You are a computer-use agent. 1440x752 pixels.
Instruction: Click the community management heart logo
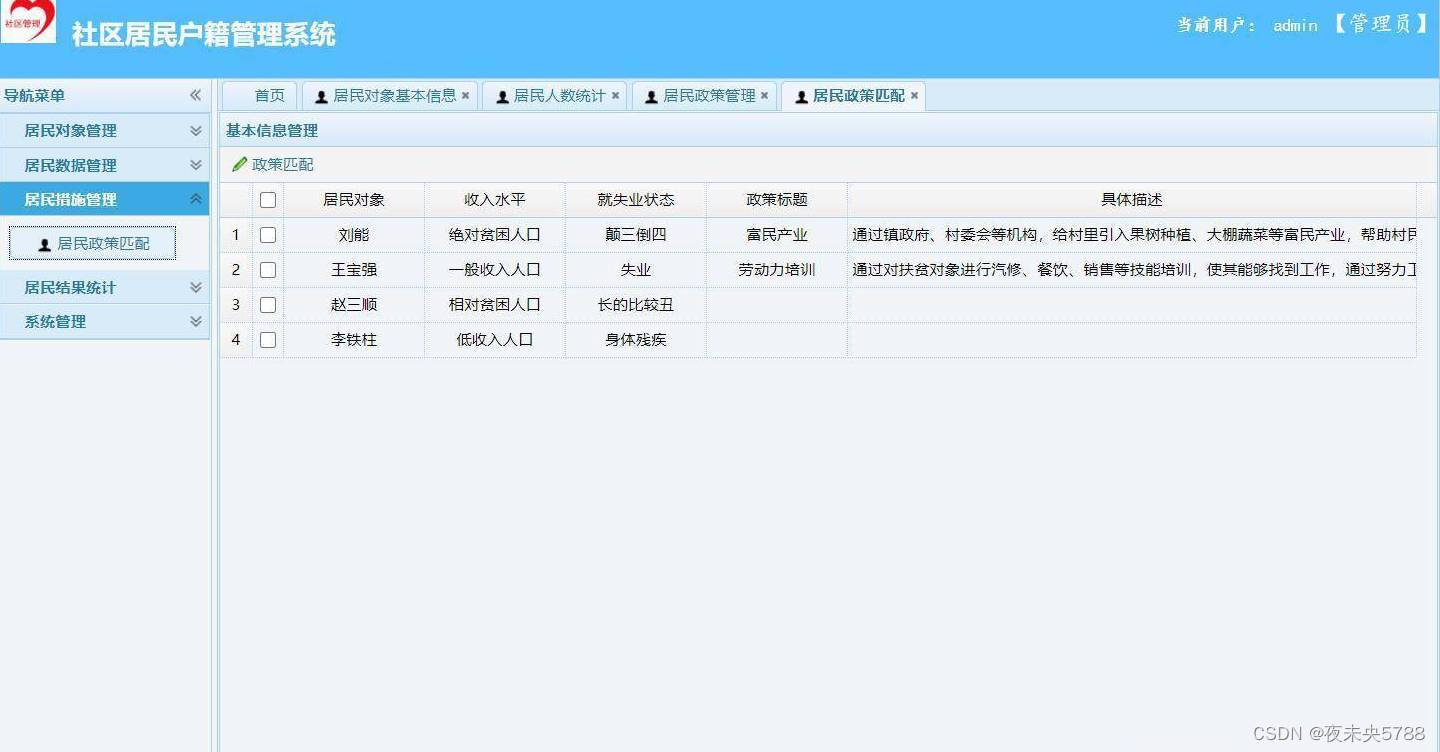(x=28, y=21)
